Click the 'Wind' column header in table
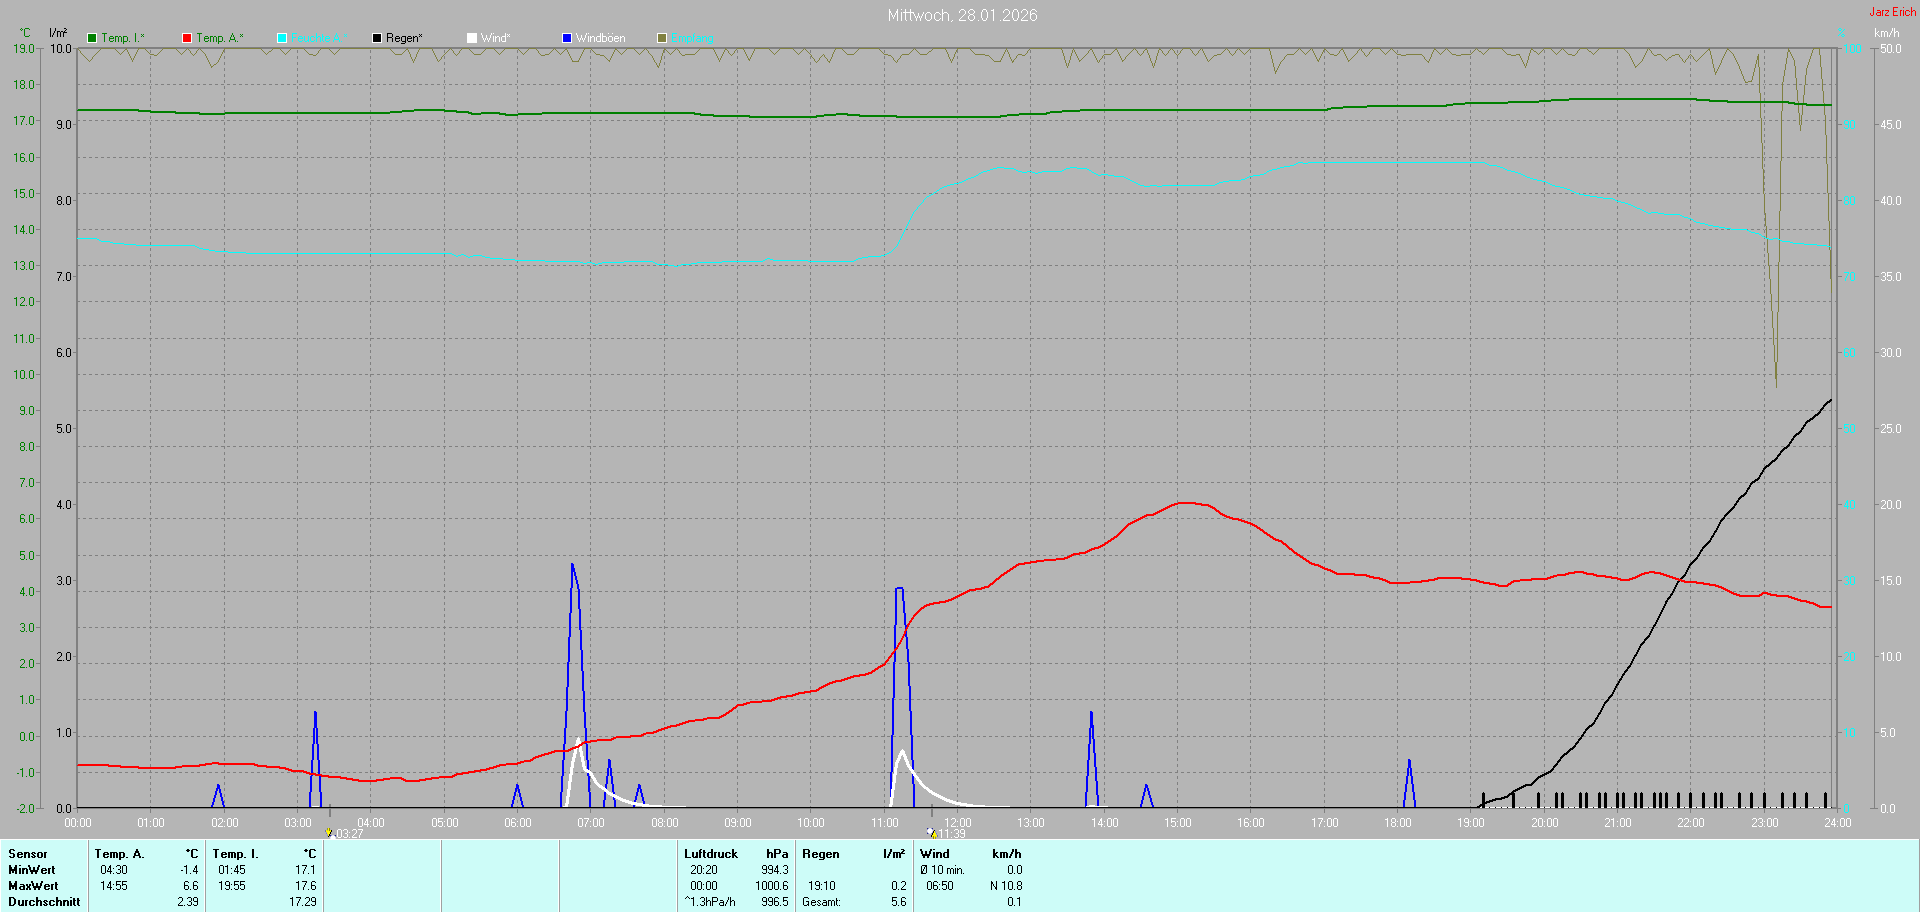The image size is (1920, 912). coord(935,854)
